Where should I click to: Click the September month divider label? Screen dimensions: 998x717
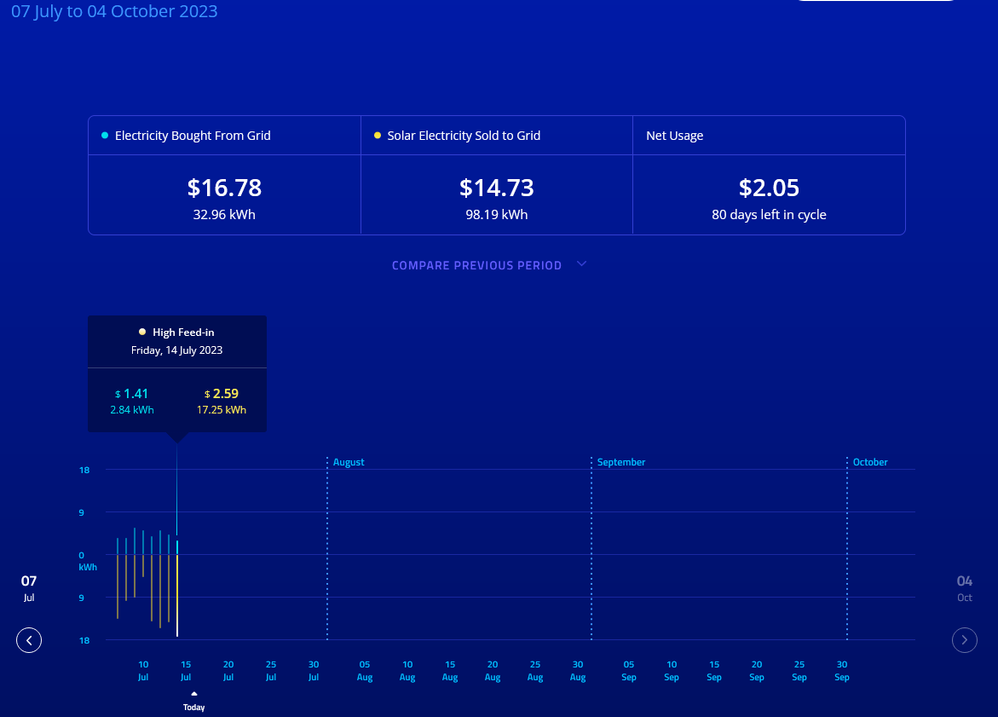(621, 462)
